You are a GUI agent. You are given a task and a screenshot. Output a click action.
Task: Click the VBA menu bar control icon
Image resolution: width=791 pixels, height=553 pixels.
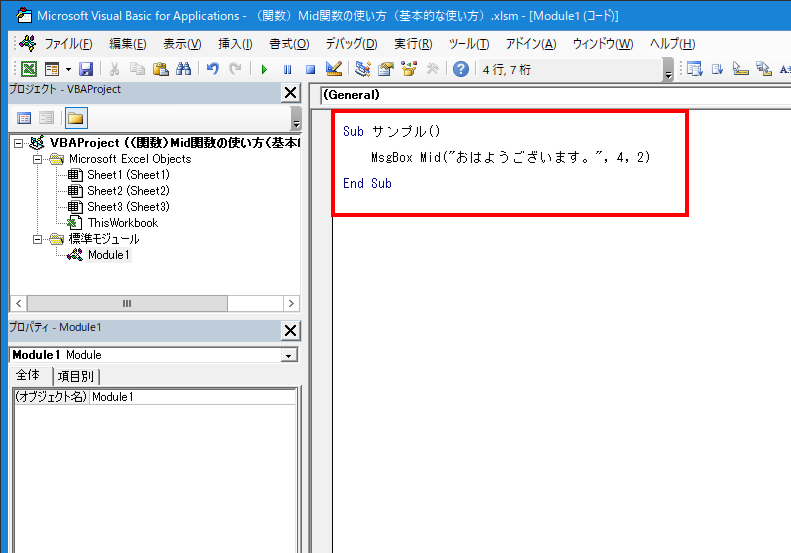tap(28, 44)
